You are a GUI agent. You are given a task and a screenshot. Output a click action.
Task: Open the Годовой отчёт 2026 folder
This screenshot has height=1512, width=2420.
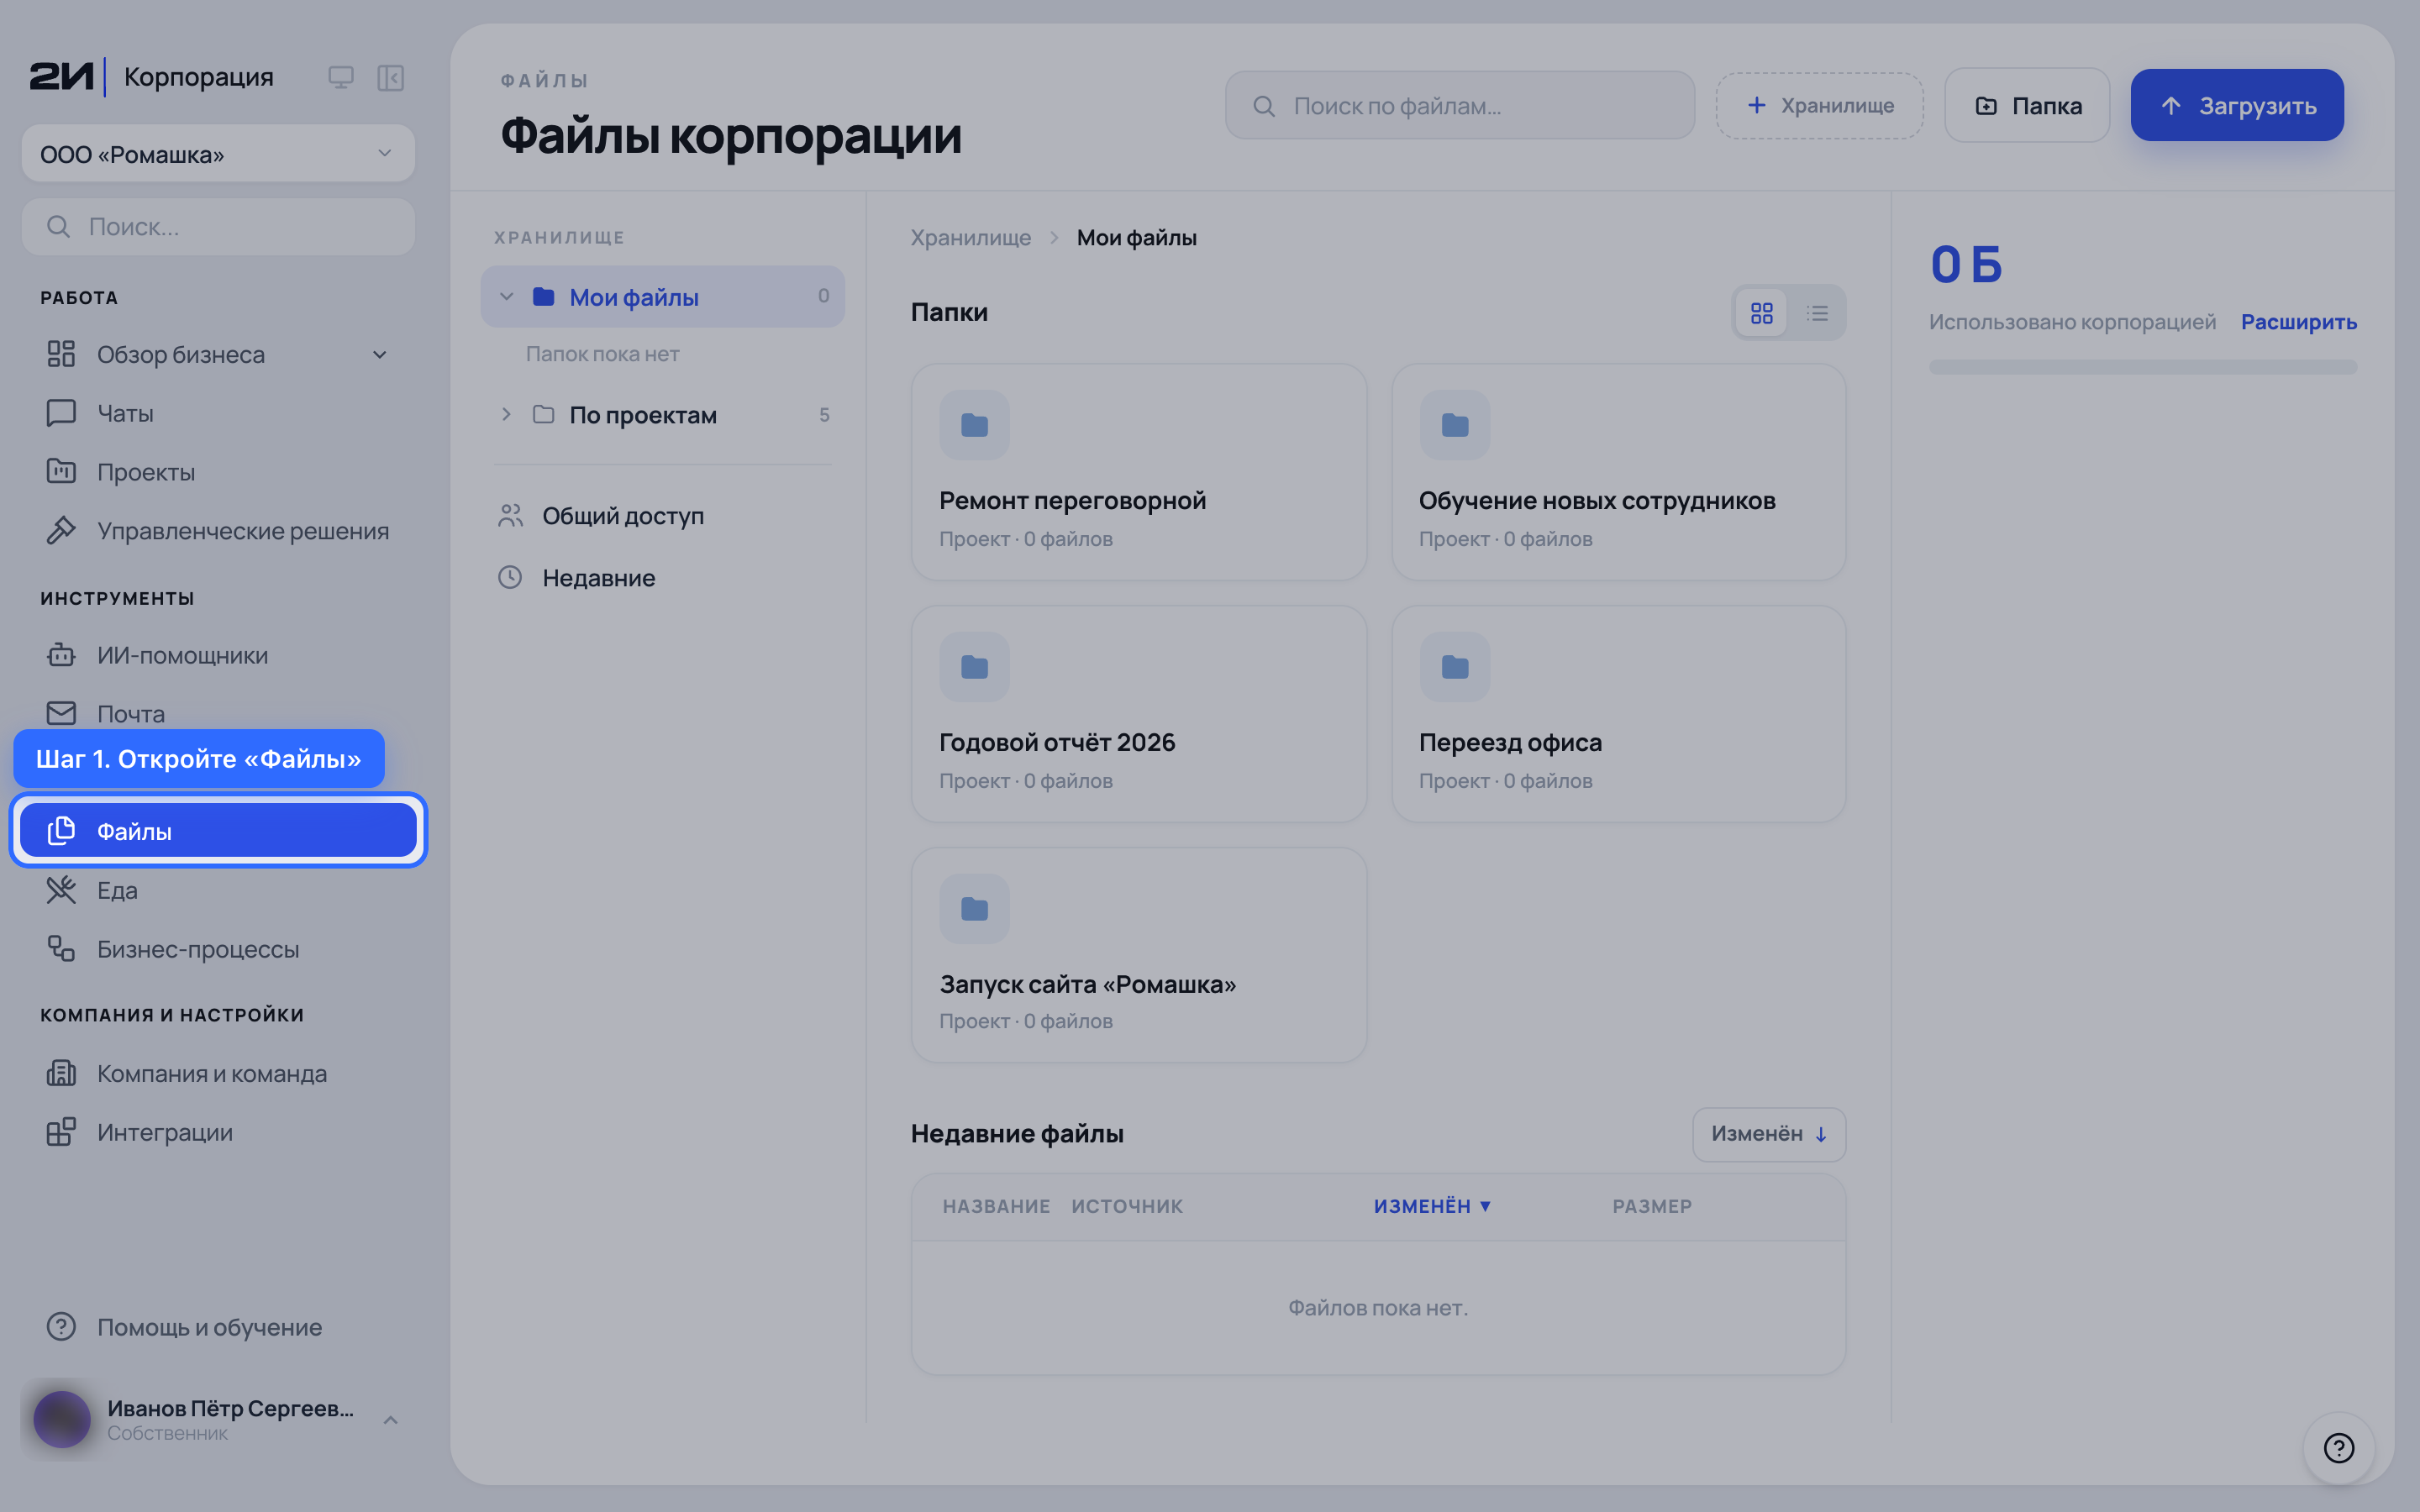[x=1139, y=714]
